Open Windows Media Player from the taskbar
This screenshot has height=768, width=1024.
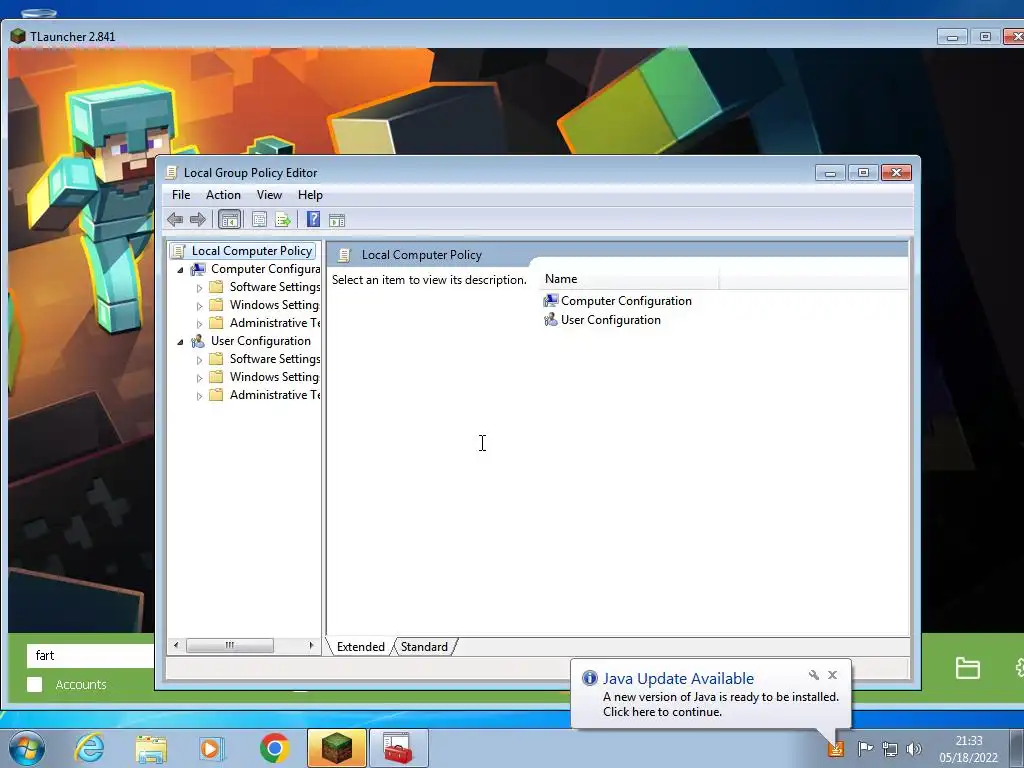212,748
